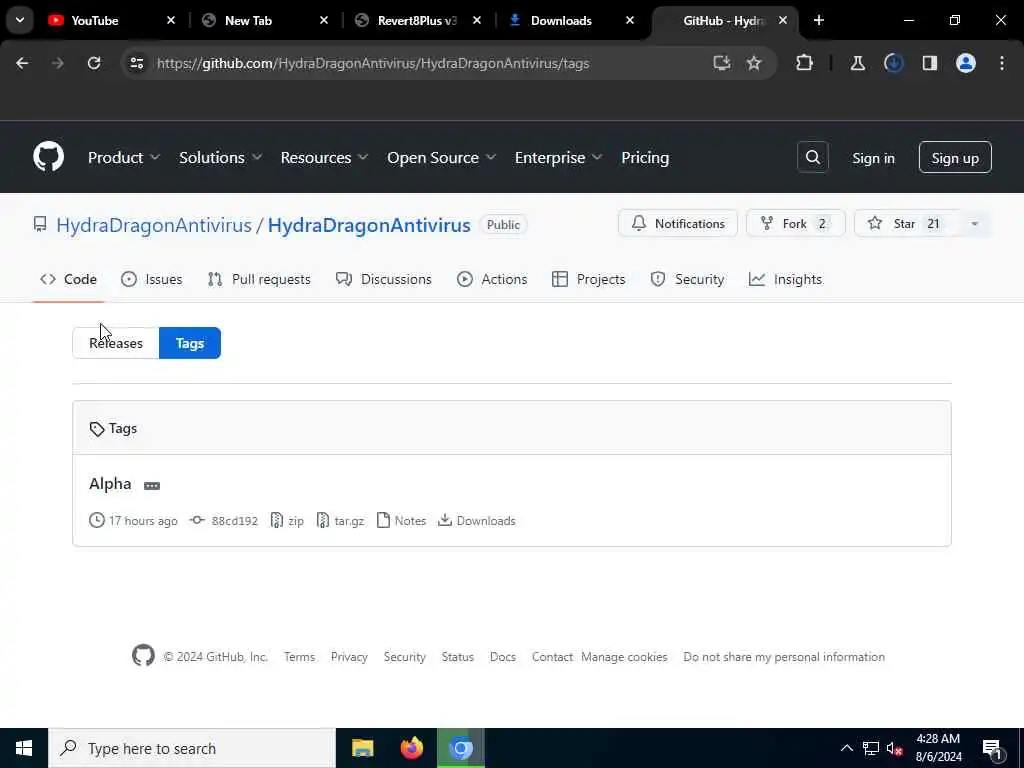Download the Alpha tag tar.gz archive

340,520
